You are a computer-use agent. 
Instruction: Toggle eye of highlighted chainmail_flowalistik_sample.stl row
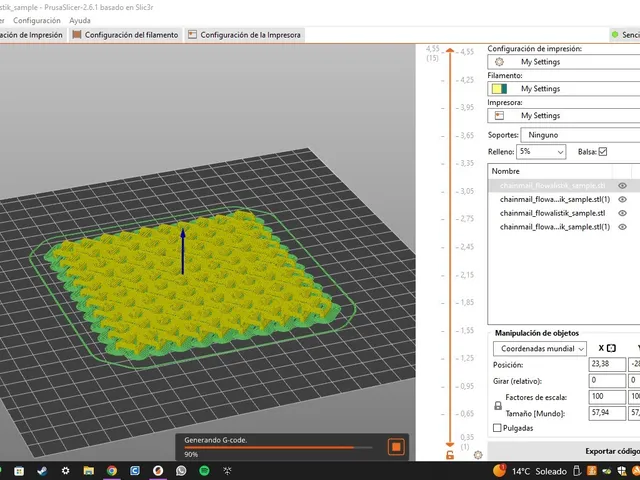click(x=622, y=186)
